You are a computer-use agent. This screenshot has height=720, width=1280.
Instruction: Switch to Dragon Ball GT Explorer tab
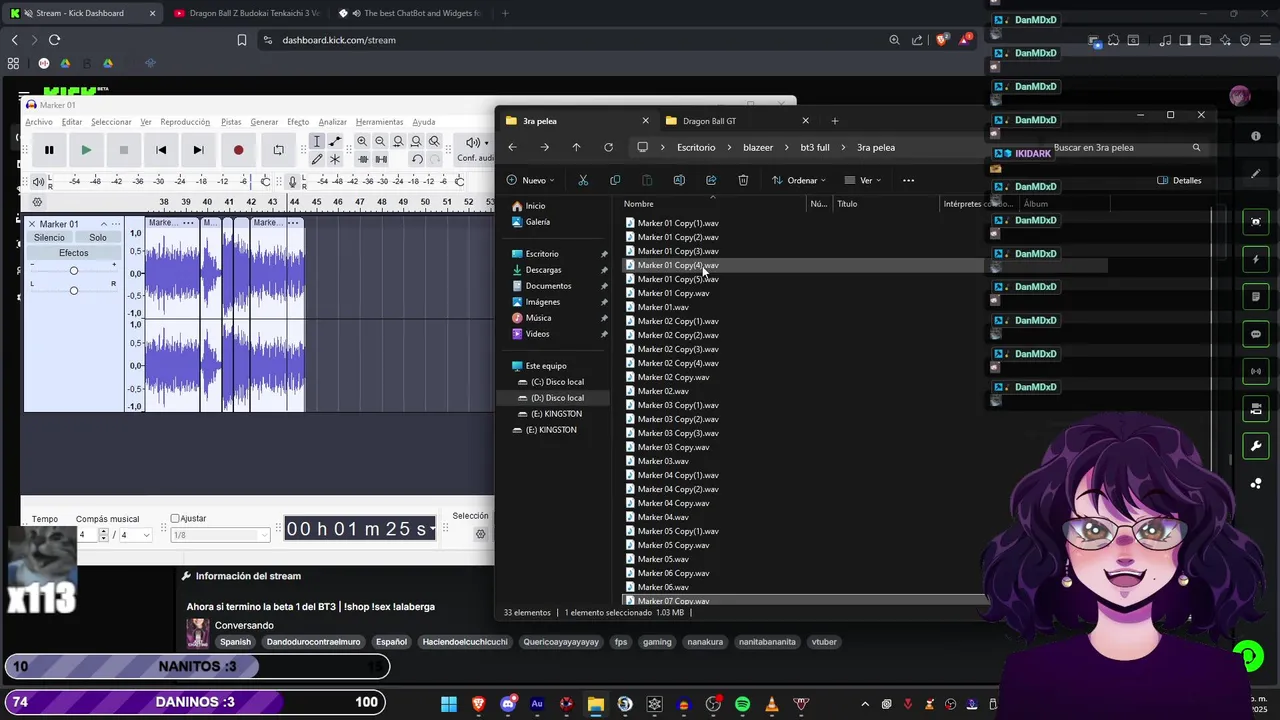(x=738, y=121)
